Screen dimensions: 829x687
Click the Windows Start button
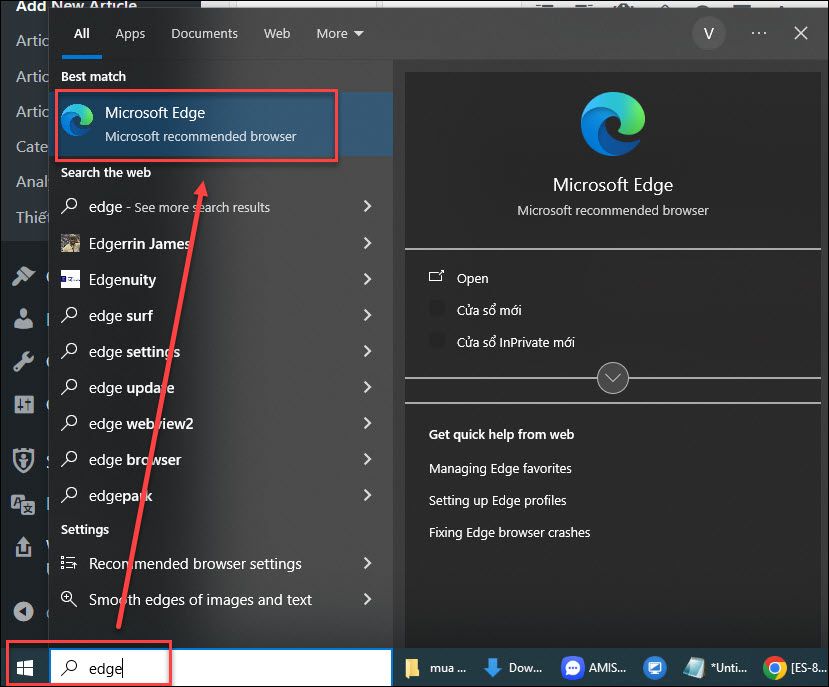pos(26,667)
